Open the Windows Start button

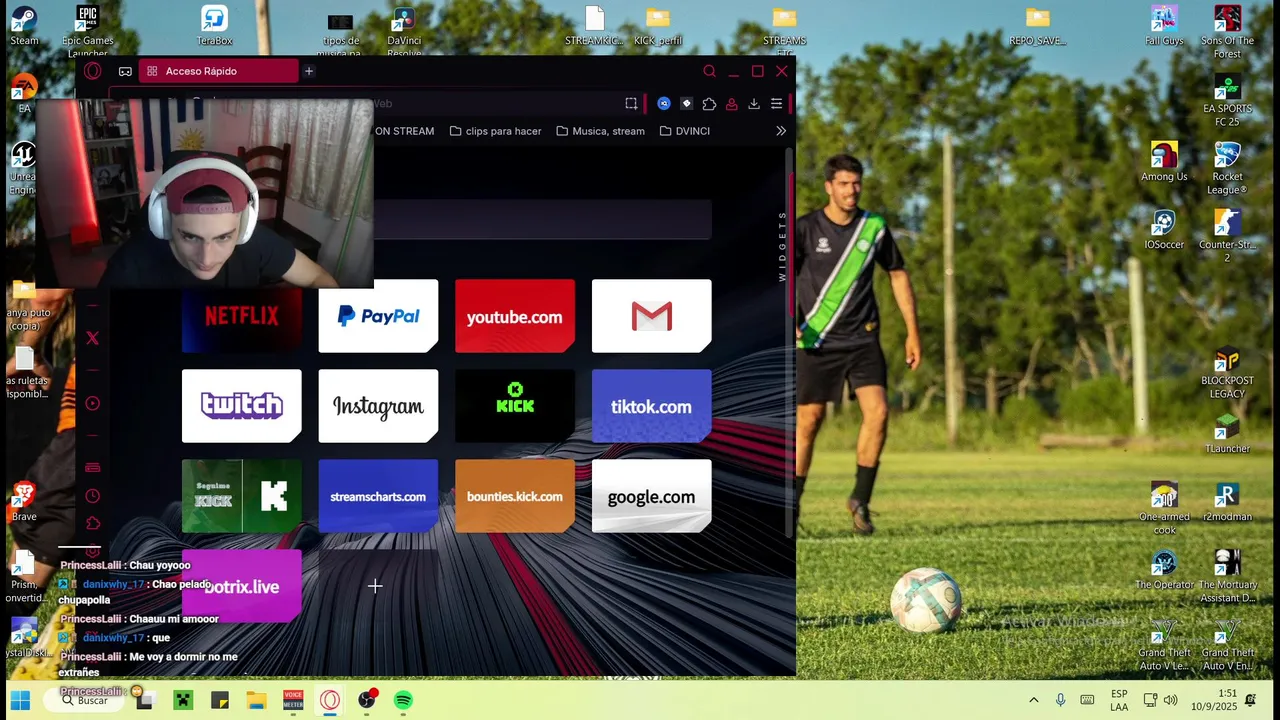(x=20, y=700)
